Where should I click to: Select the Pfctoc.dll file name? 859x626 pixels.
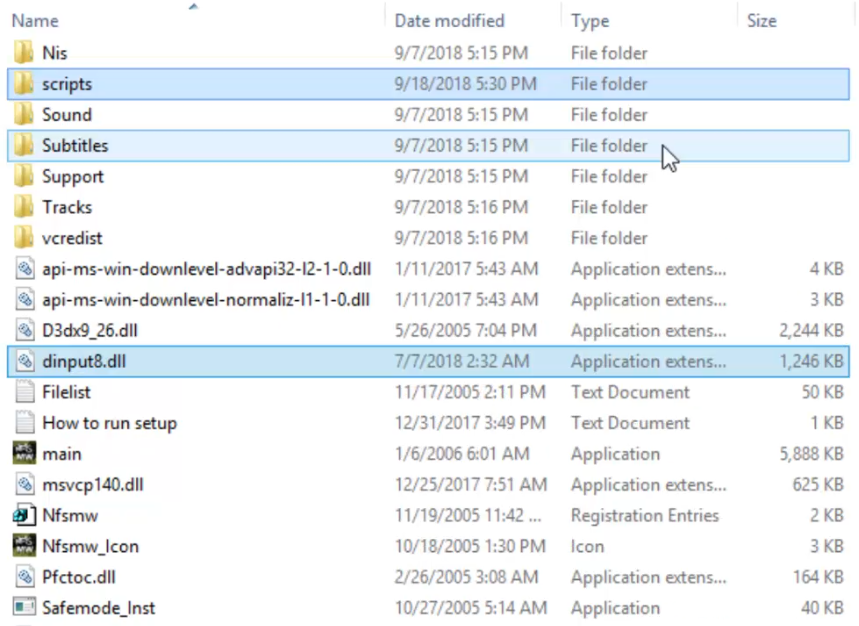(x=79, y=577)
